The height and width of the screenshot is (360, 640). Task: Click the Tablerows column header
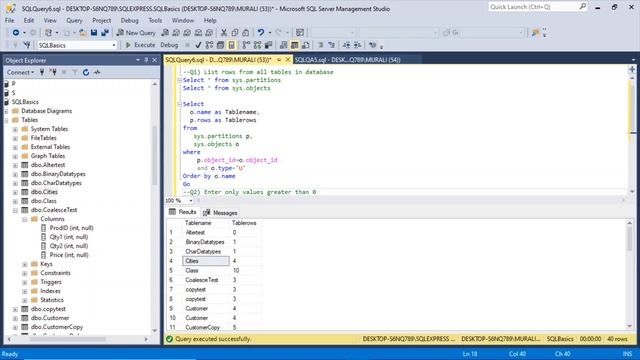click(x=244, y=223)
